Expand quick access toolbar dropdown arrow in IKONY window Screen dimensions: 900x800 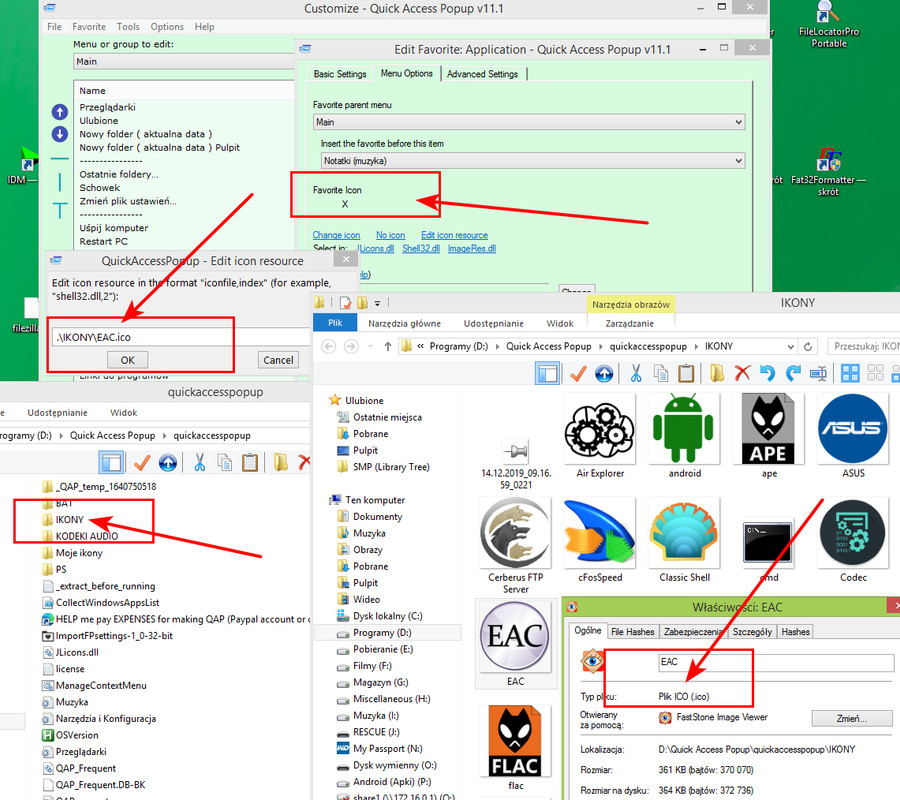pyautogui.click(x=377, y=303)
